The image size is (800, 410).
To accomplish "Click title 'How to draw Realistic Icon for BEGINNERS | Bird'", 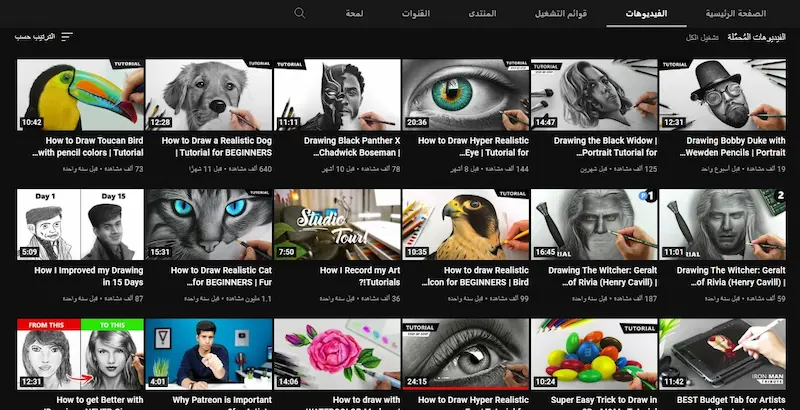I will pos(476,276).
